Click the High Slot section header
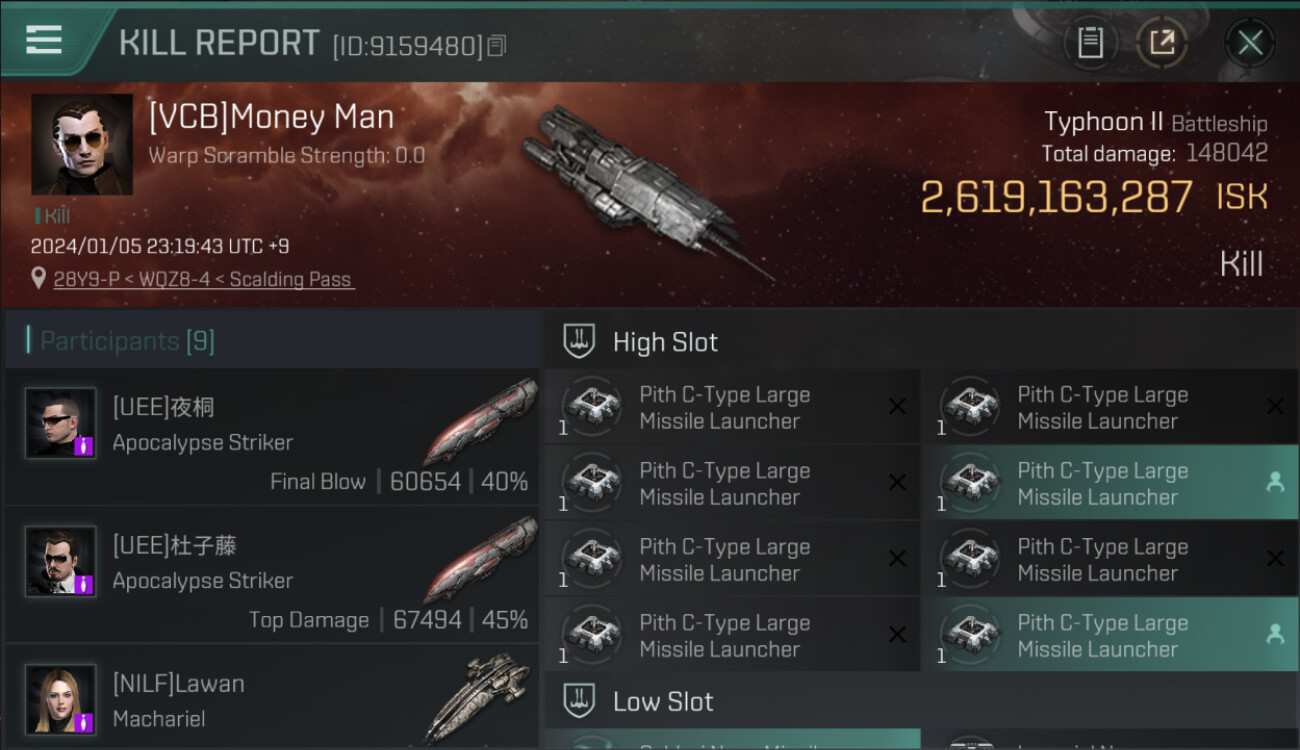Image resolution: width=1300 pixels, height=750 pixels. point(665,342)
